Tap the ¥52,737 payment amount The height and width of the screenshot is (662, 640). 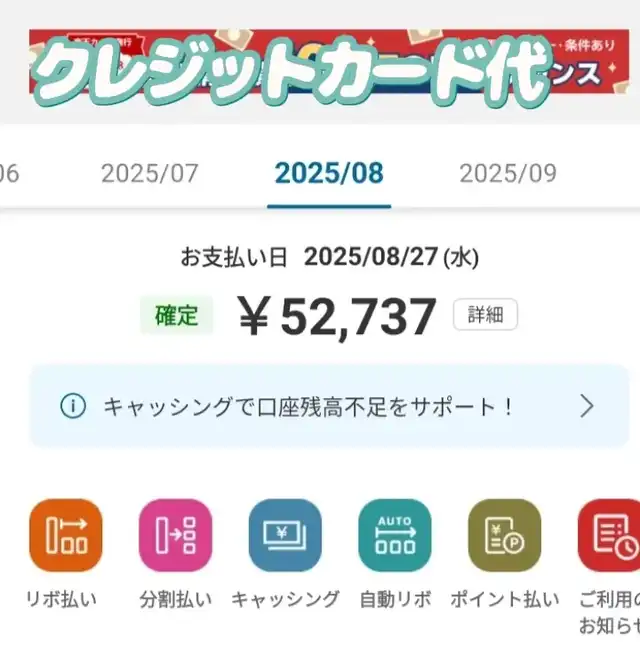point(338,317)
